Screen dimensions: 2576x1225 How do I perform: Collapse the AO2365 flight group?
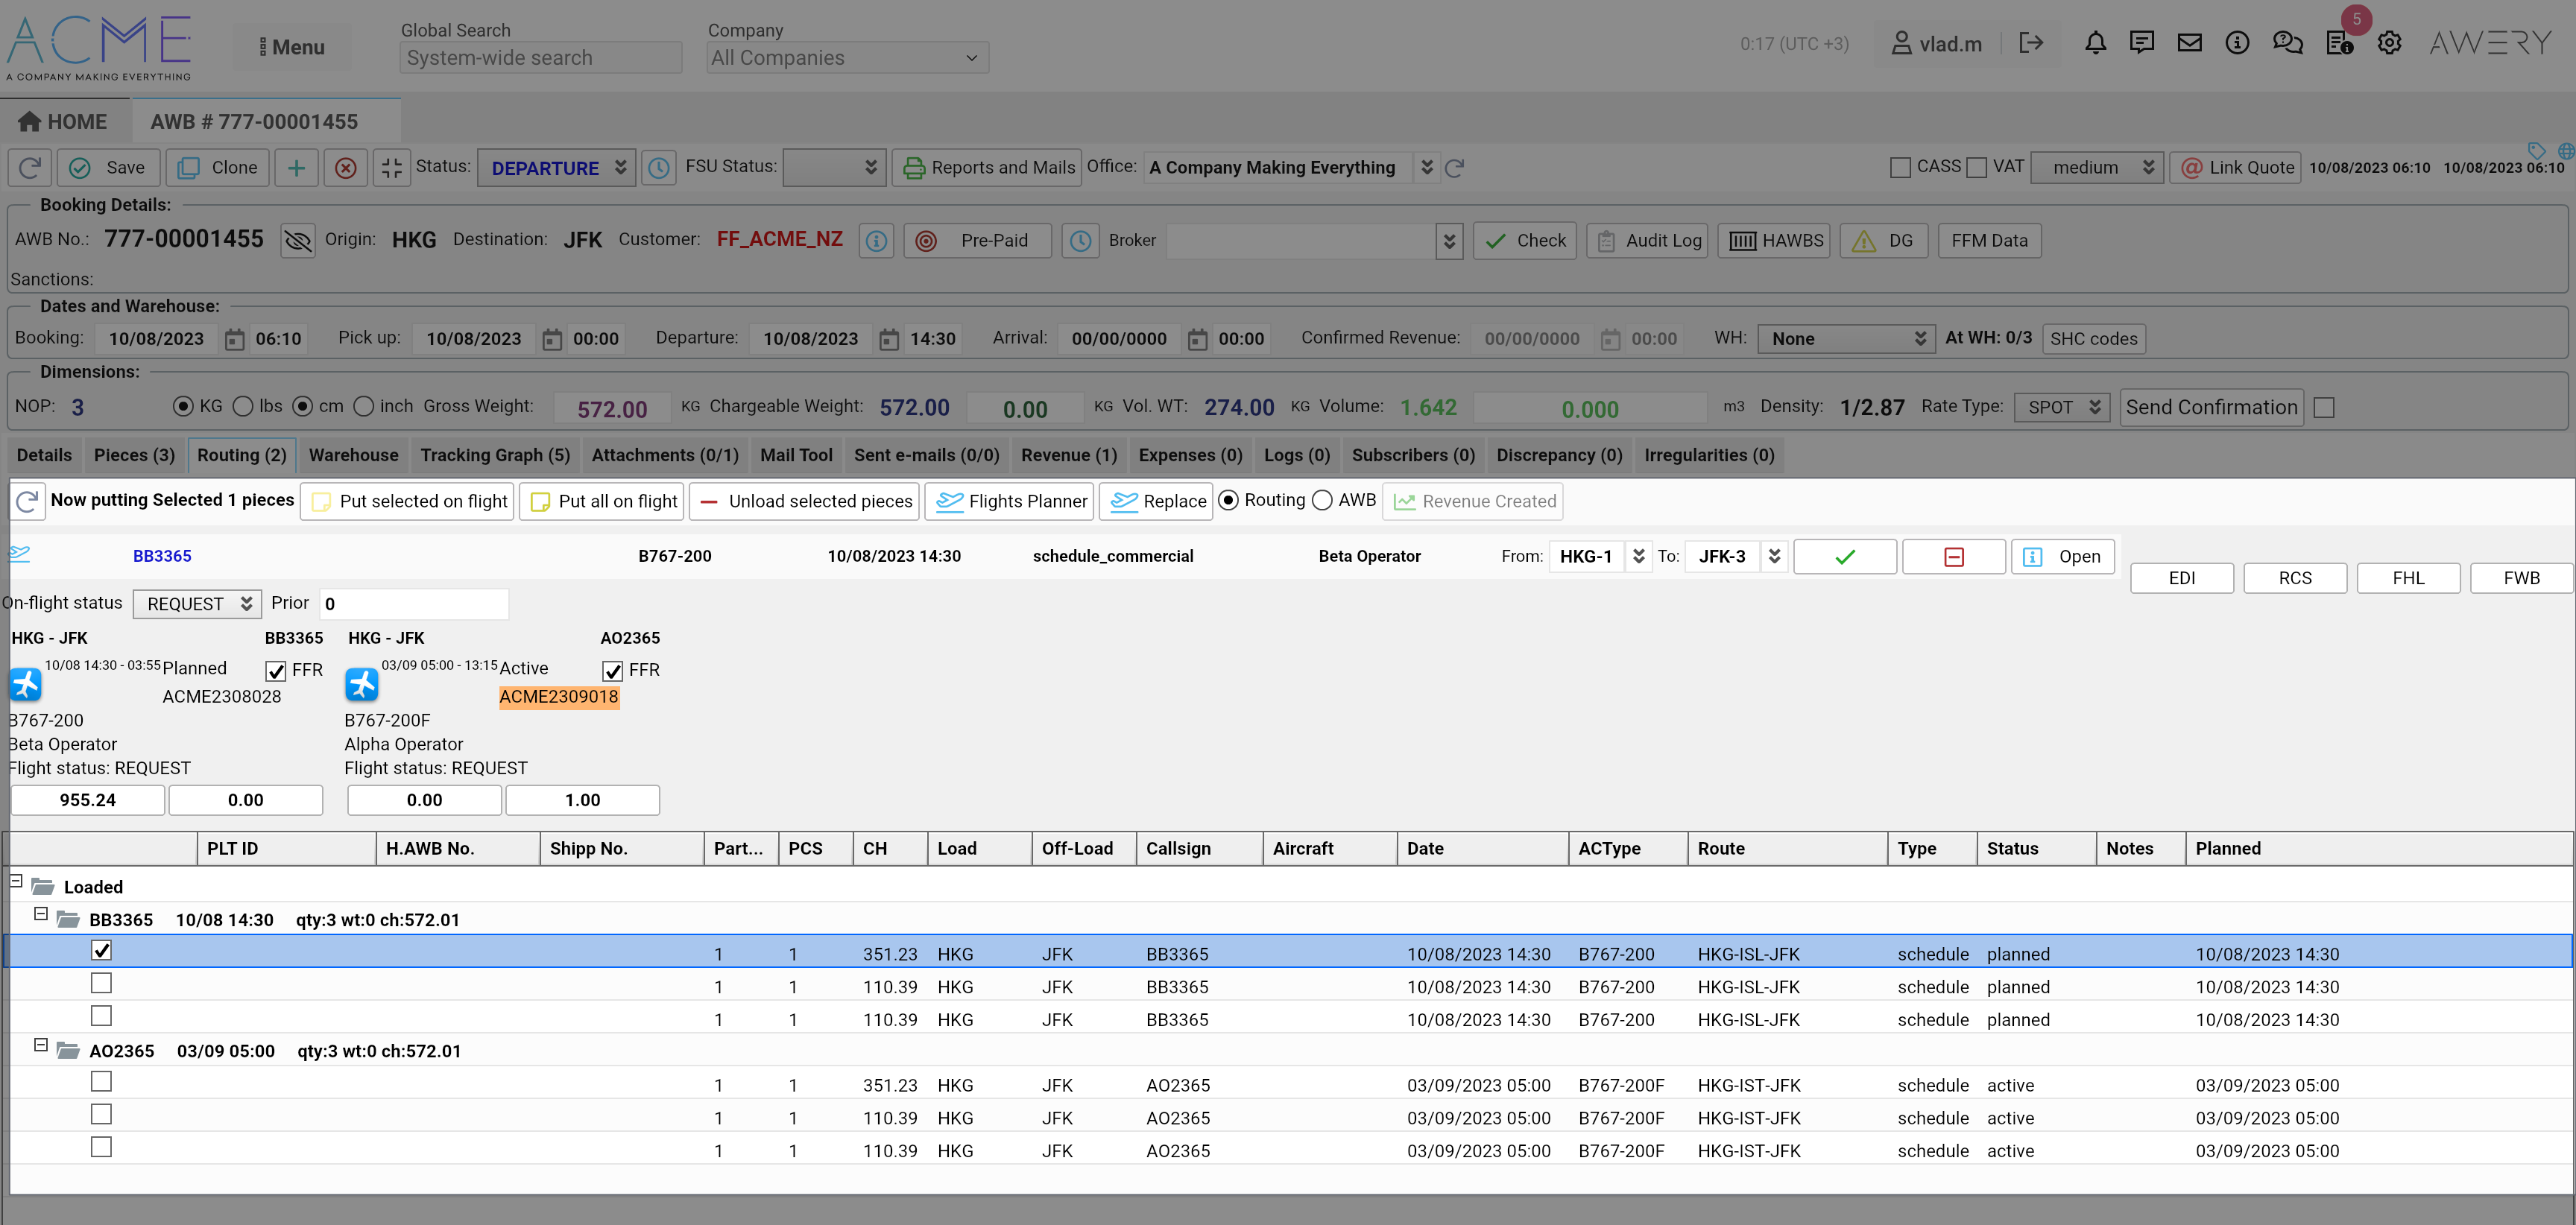tap(41, 1045)
